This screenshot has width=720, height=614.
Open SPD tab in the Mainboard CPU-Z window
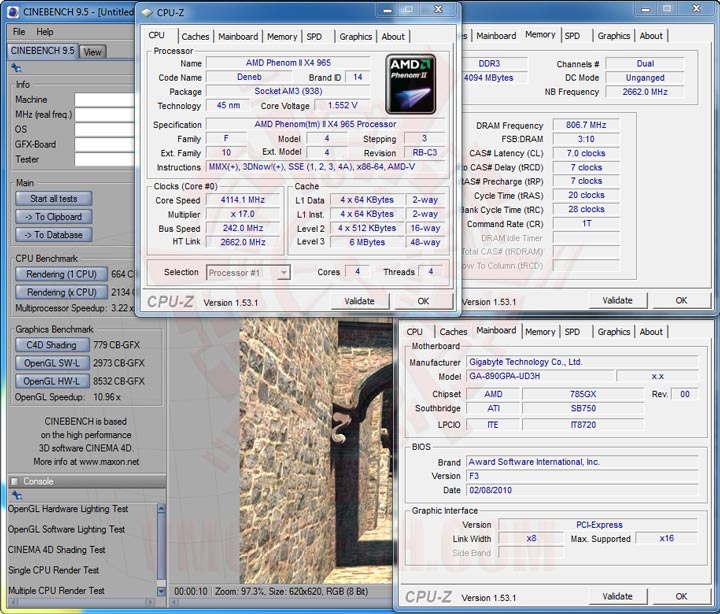(x=572, y=332)
